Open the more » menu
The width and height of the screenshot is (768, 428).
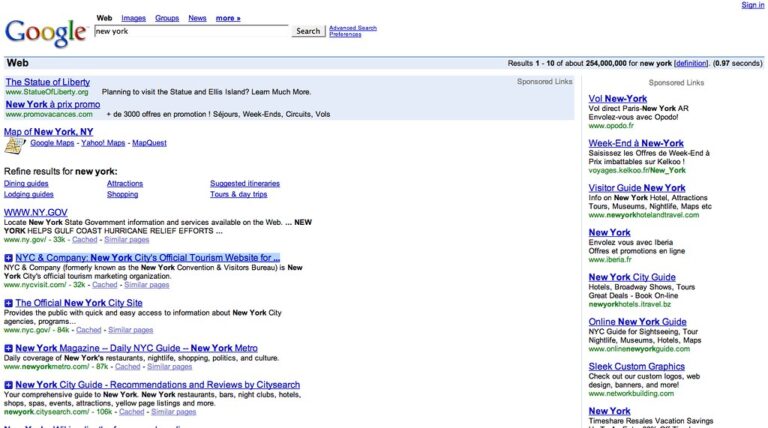click(x=228, y=18)
